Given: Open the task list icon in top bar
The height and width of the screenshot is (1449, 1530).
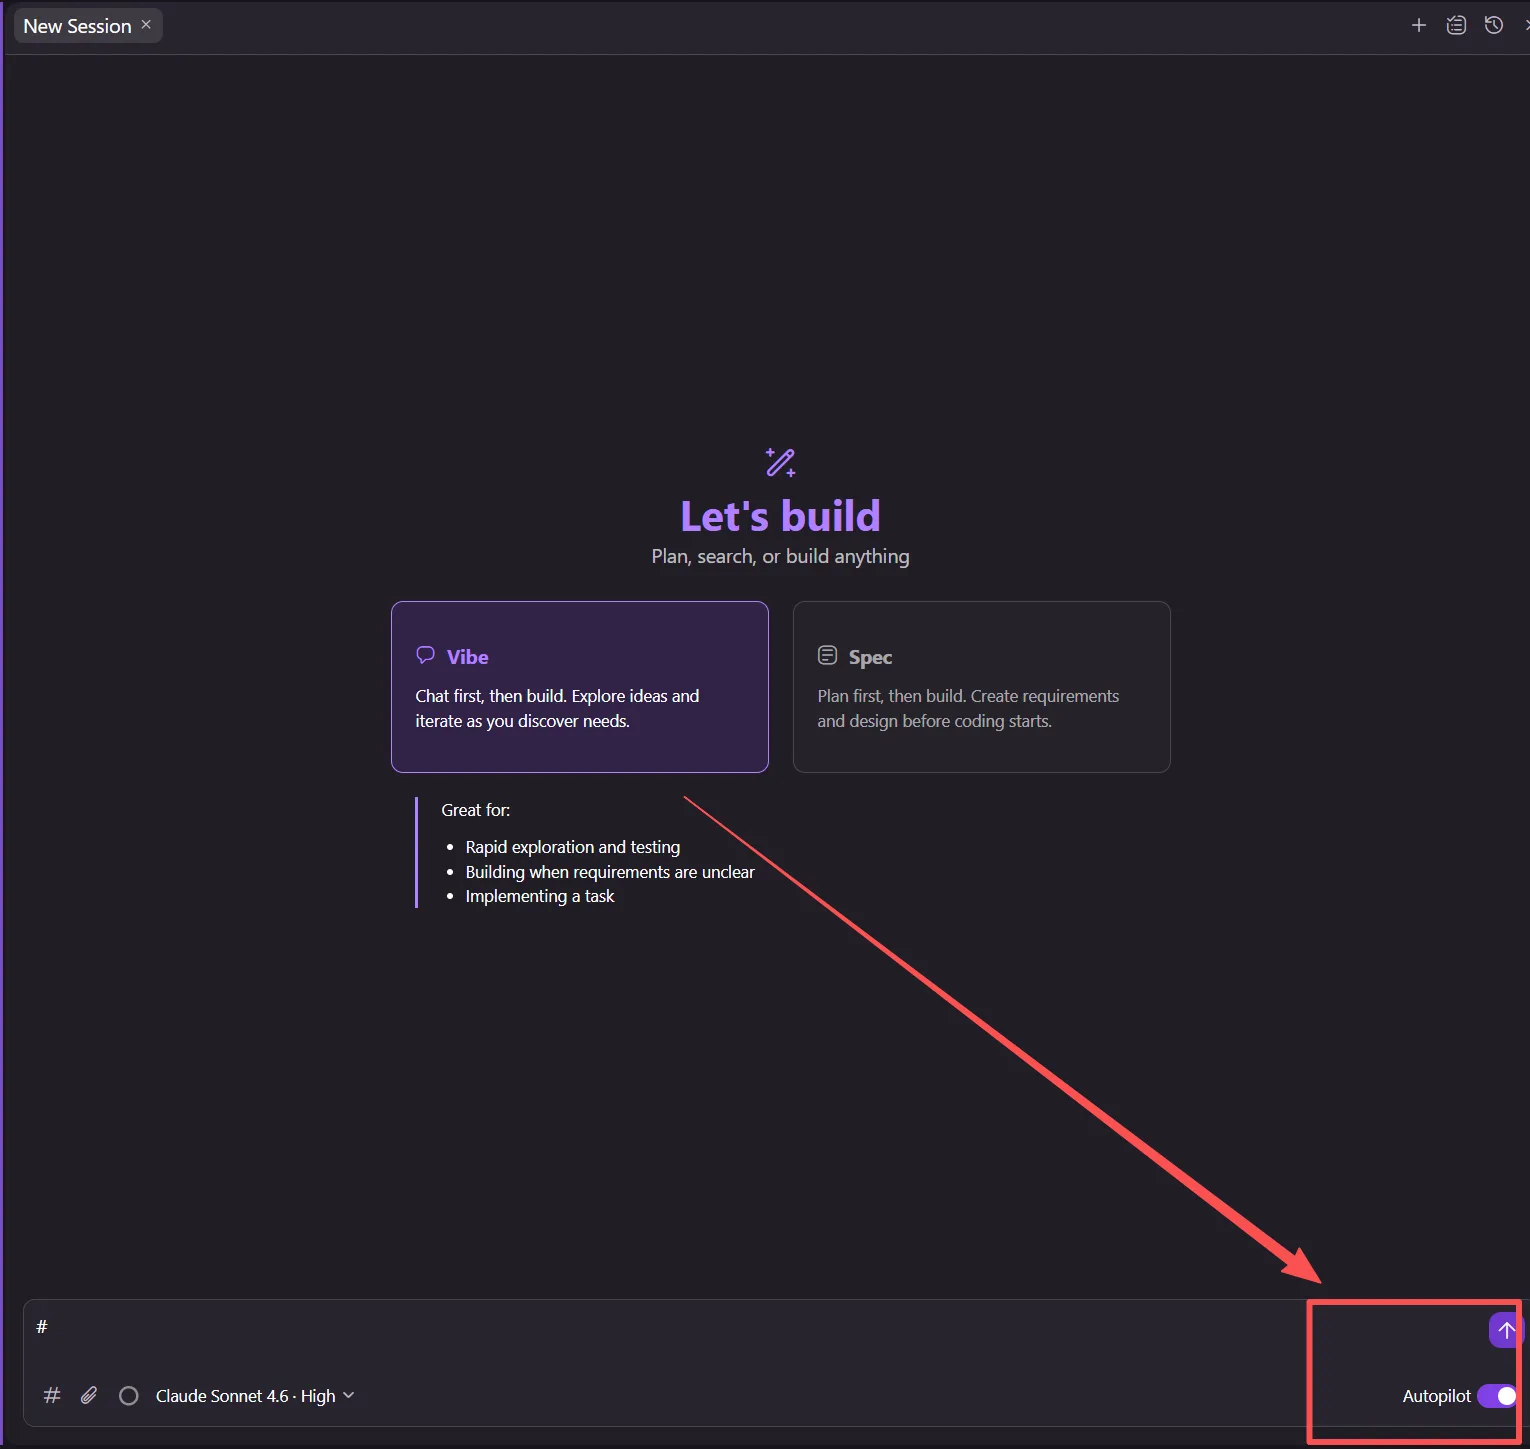Looking at the screenshot, I should click(1456, 25).
